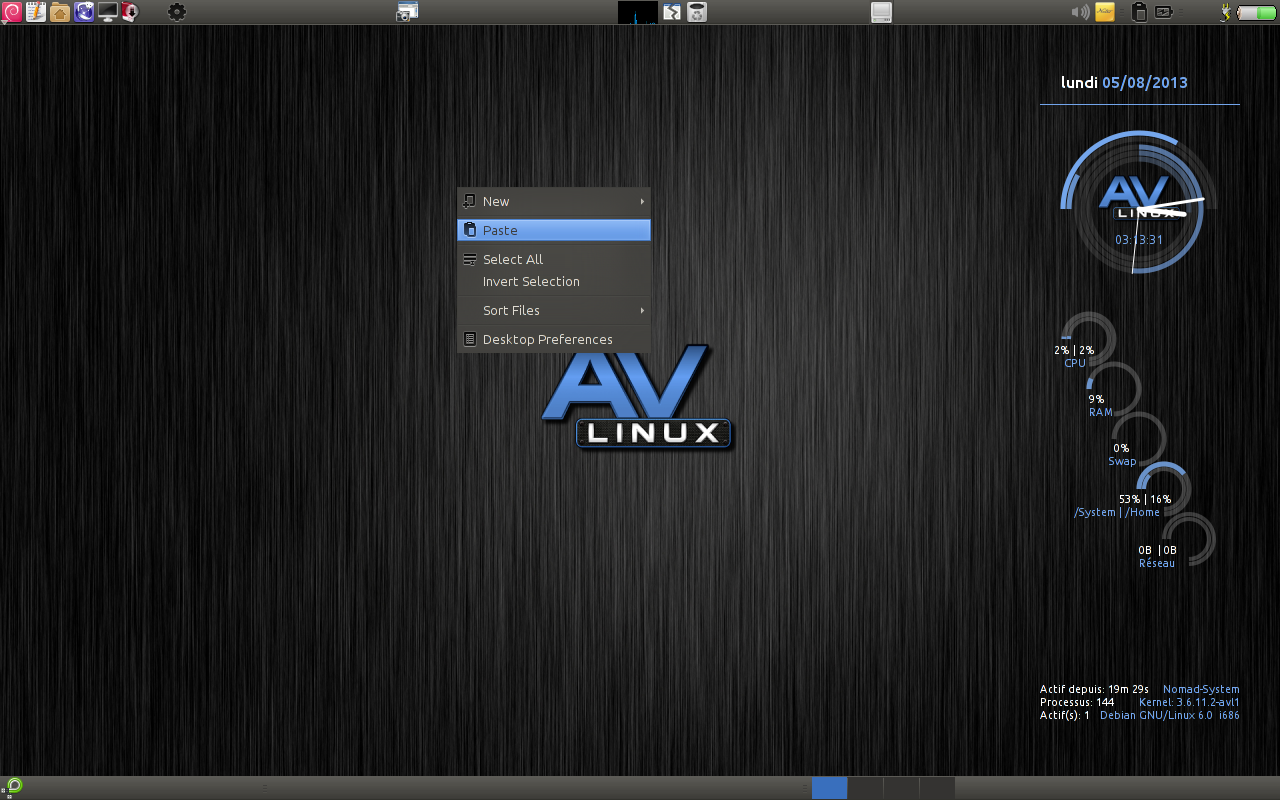Click the Debian GNU/Linux 6.0 text
The height and width of the screenshot is (800, 1280).
tap(1156, 716)
